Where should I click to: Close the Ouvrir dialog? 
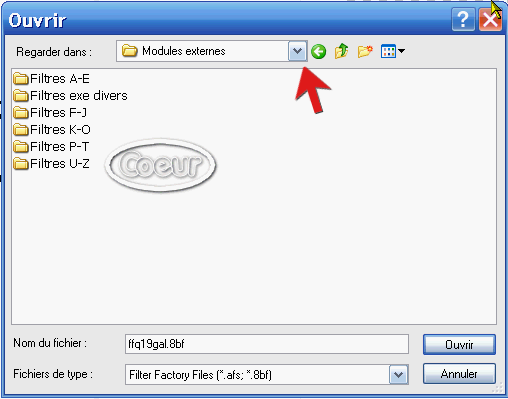pos(490,20)
